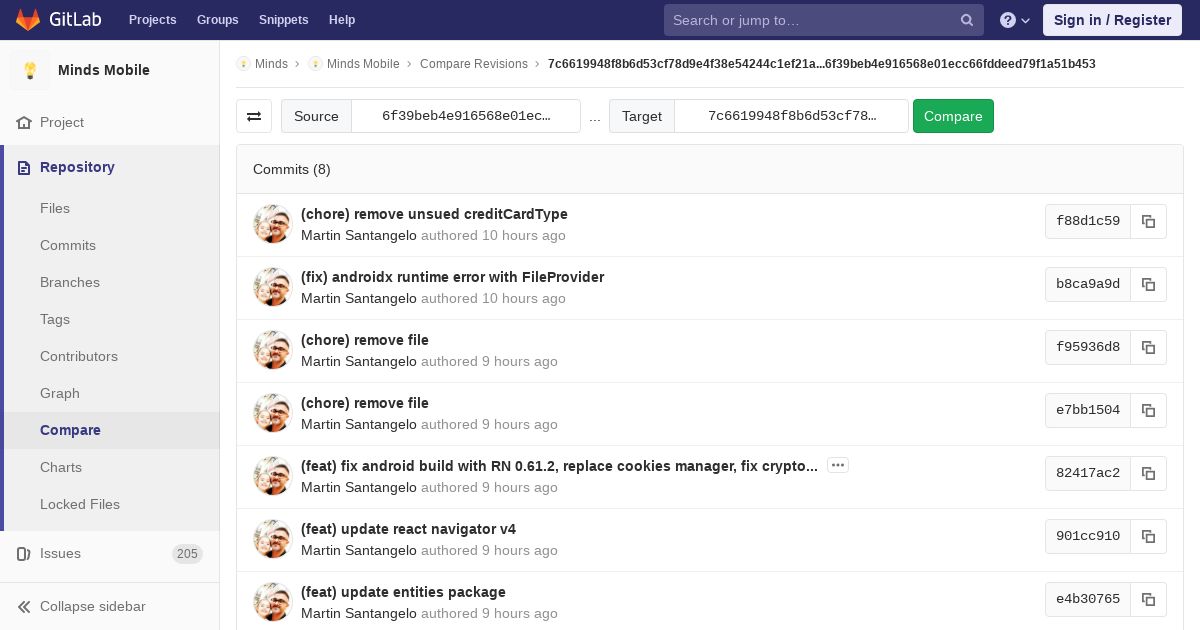Screen dimensions: 1200x630
Task: Swap source and target revisions
Action: coord(254,116)
